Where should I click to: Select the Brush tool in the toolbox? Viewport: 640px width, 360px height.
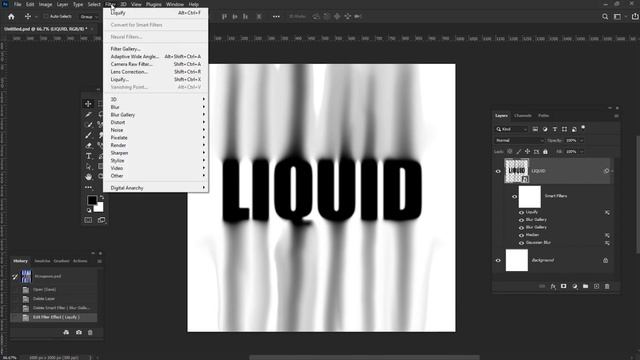[x=88, y=135]
